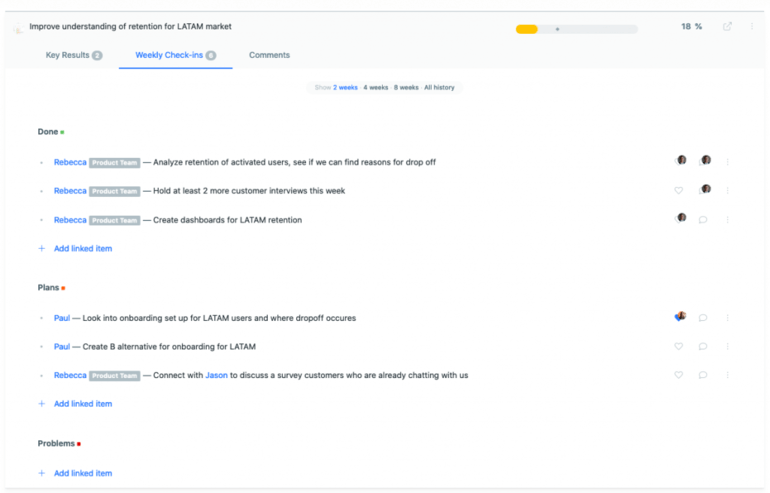Open comment bubble for 'Look into onboarding' plan

coord(703,317)
